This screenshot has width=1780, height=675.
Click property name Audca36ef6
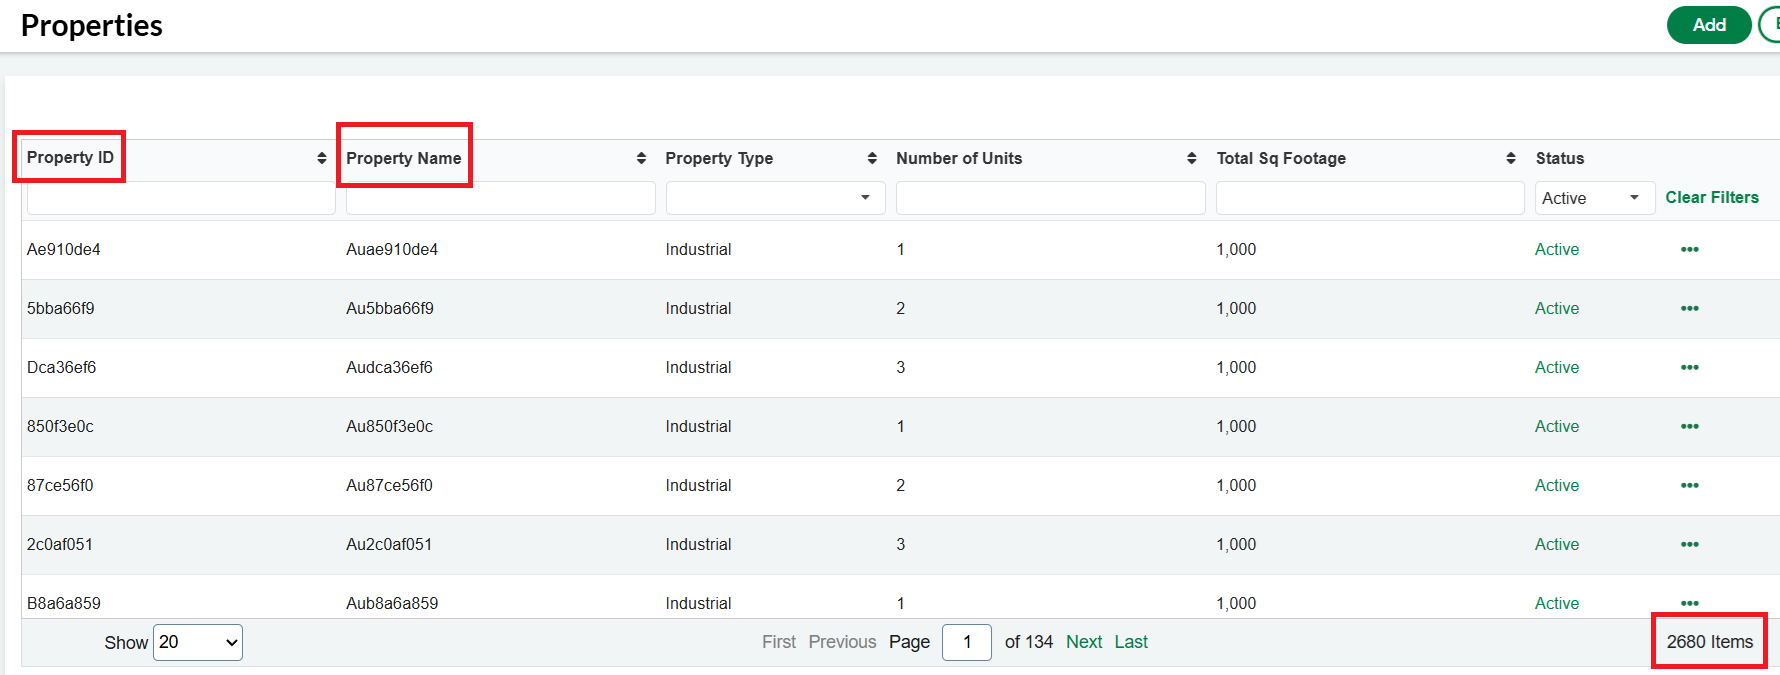coord(389,367)
